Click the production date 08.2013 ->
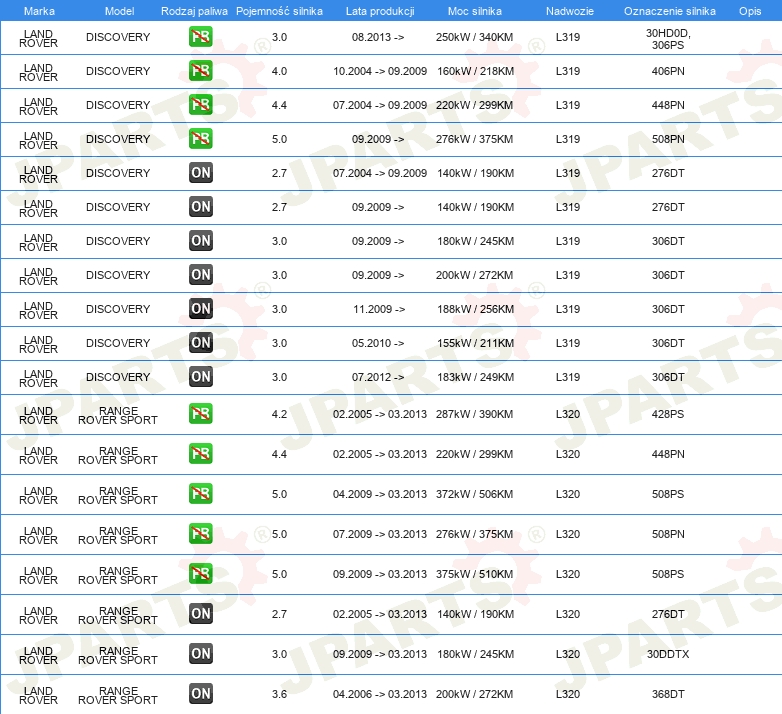The height and width of the screenshot is (714, 782). coord(378,37)
